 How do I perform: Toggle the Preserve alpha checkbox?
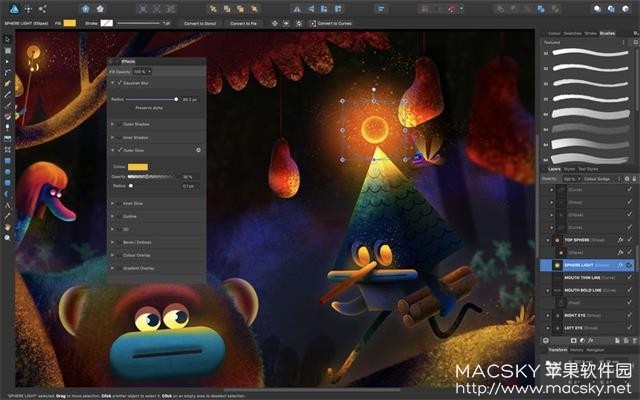click(x=131, y=108)
